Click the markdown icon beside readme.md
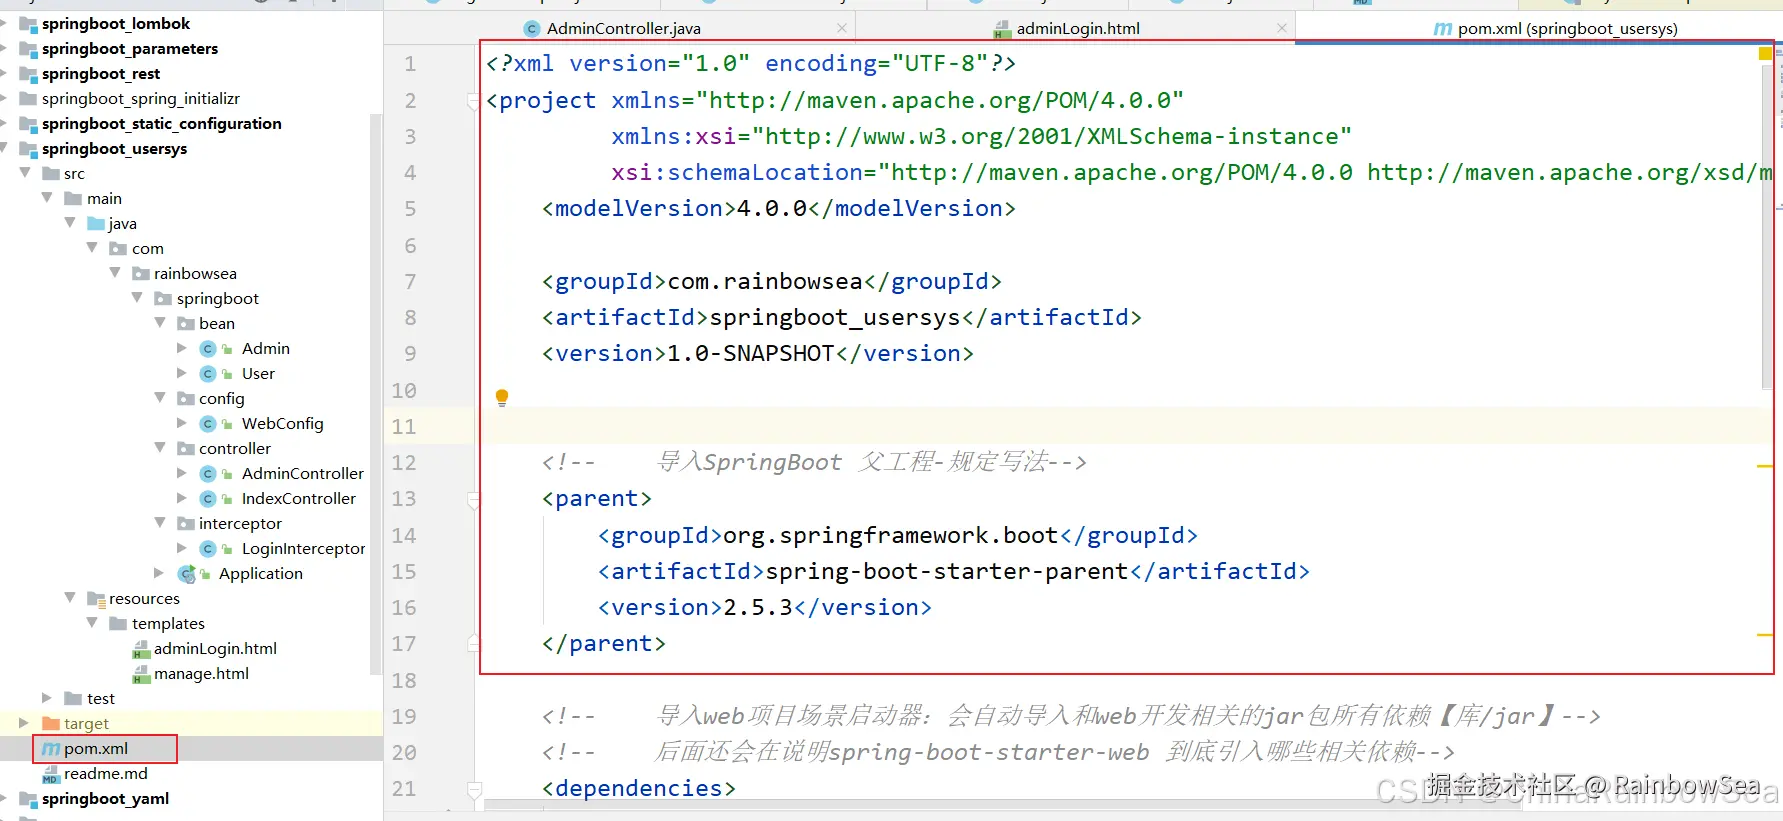The image size is (1783, 821). coord(51,774)
